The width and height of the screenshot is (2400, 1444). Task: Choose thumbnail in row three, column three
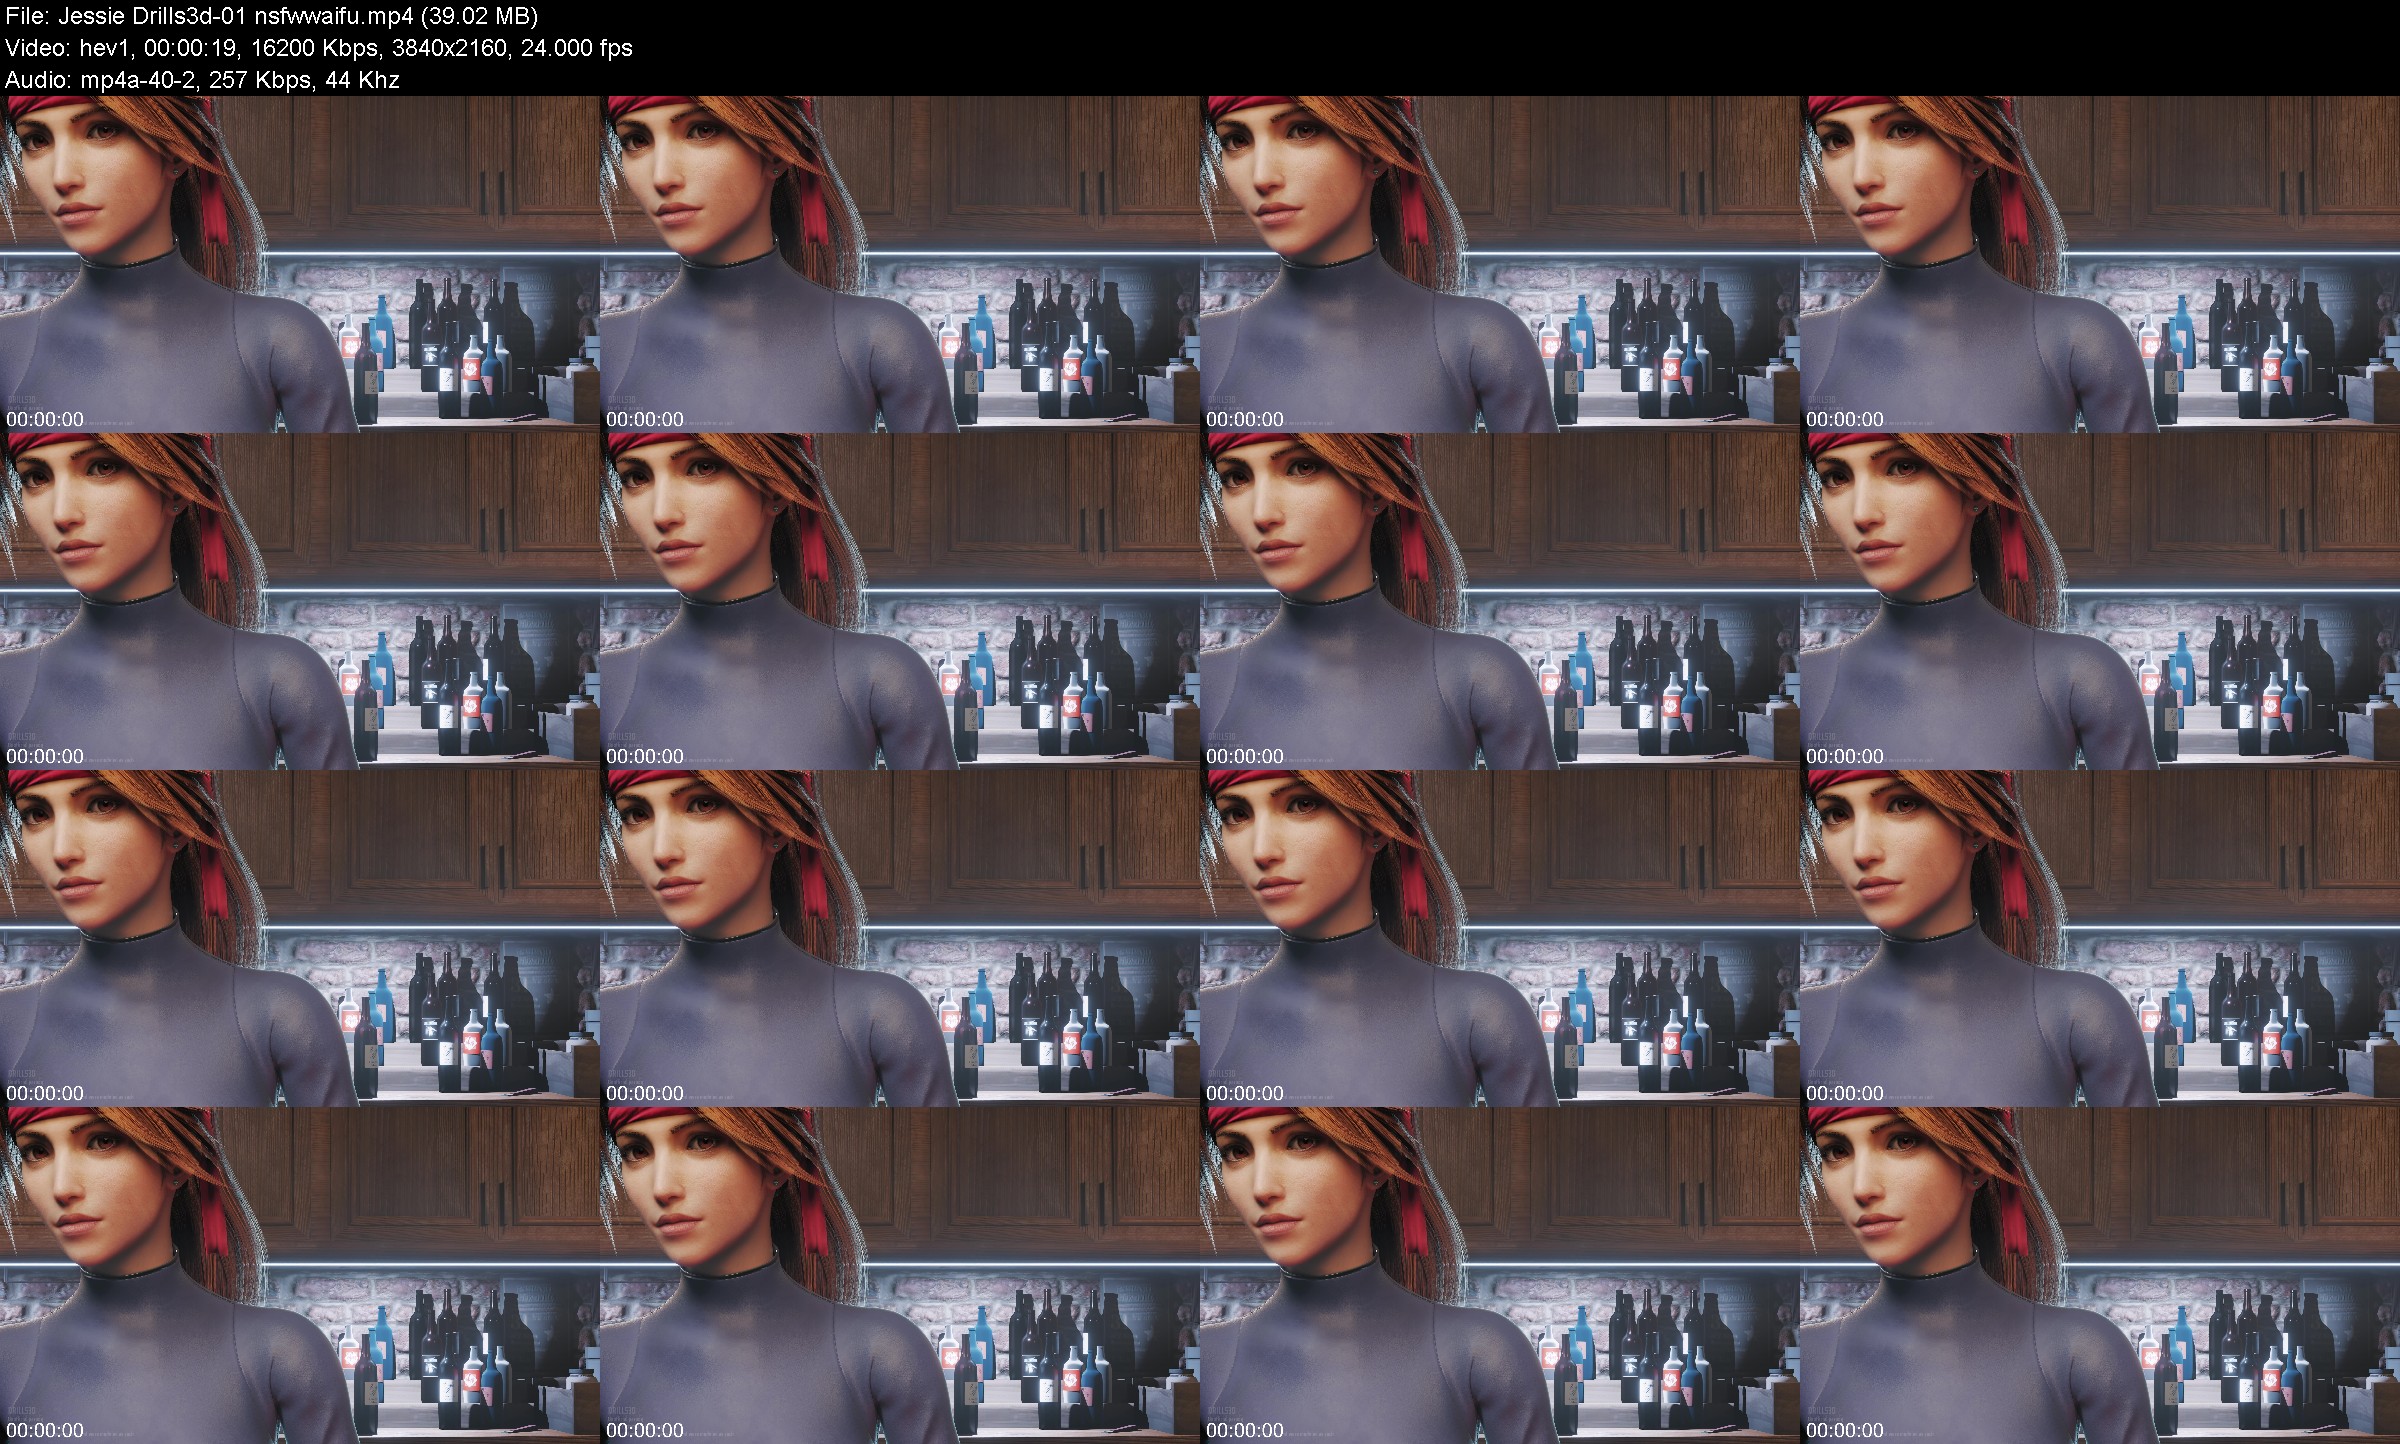pos(1500,938)
